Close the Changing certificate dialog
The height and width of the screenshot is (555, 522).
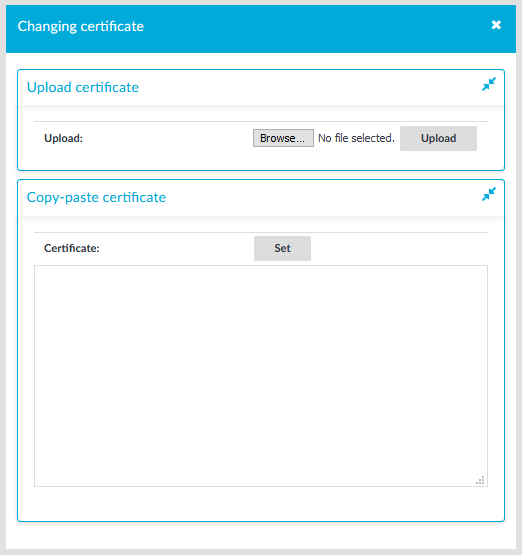pos(496,25)
